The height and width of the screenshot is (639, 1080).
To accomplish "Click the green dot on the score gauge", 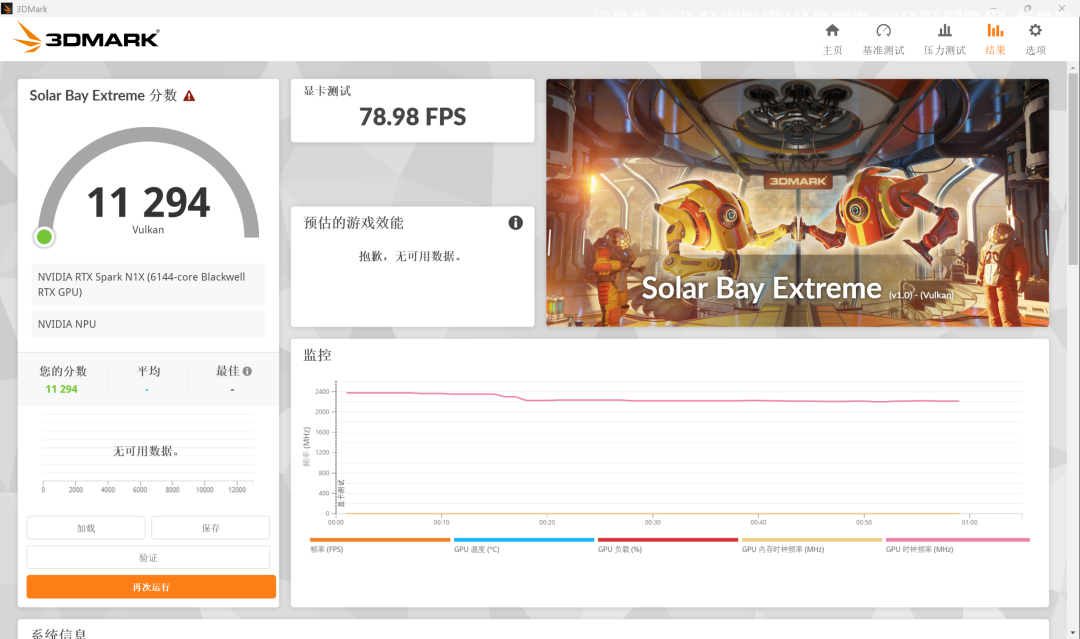I will (44, 237).
